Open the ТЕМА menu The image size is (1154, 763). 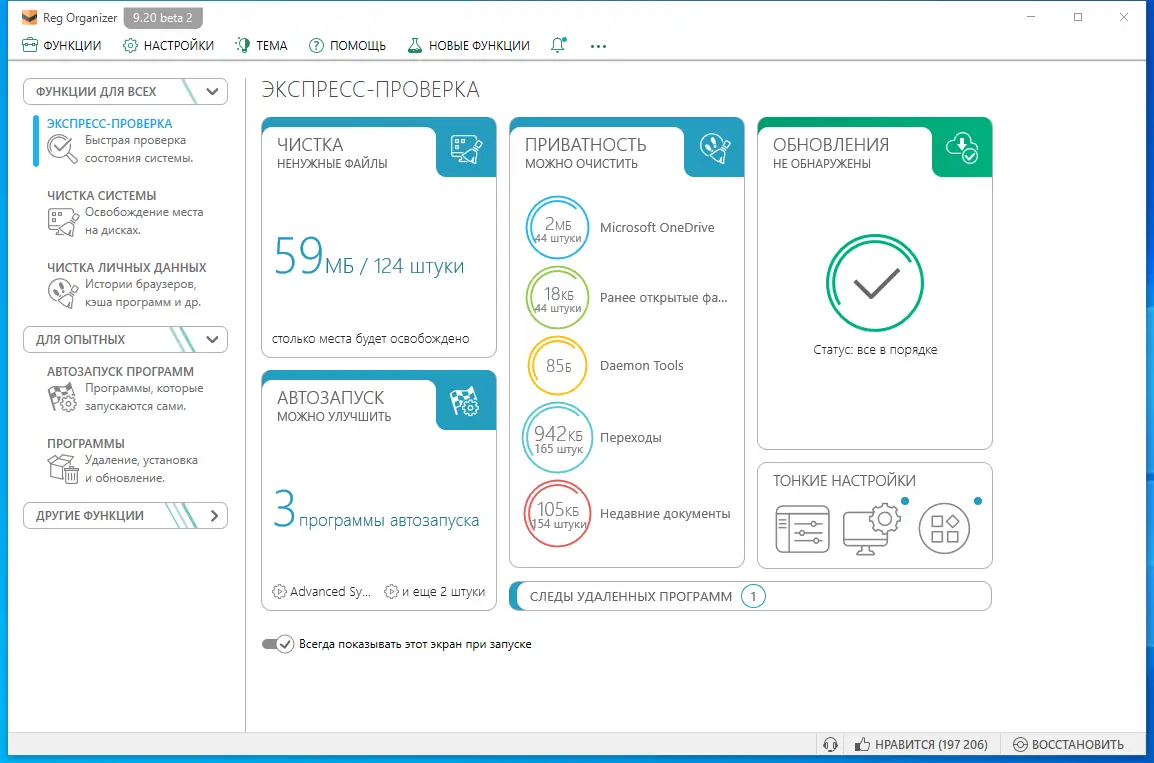(261, 46)
